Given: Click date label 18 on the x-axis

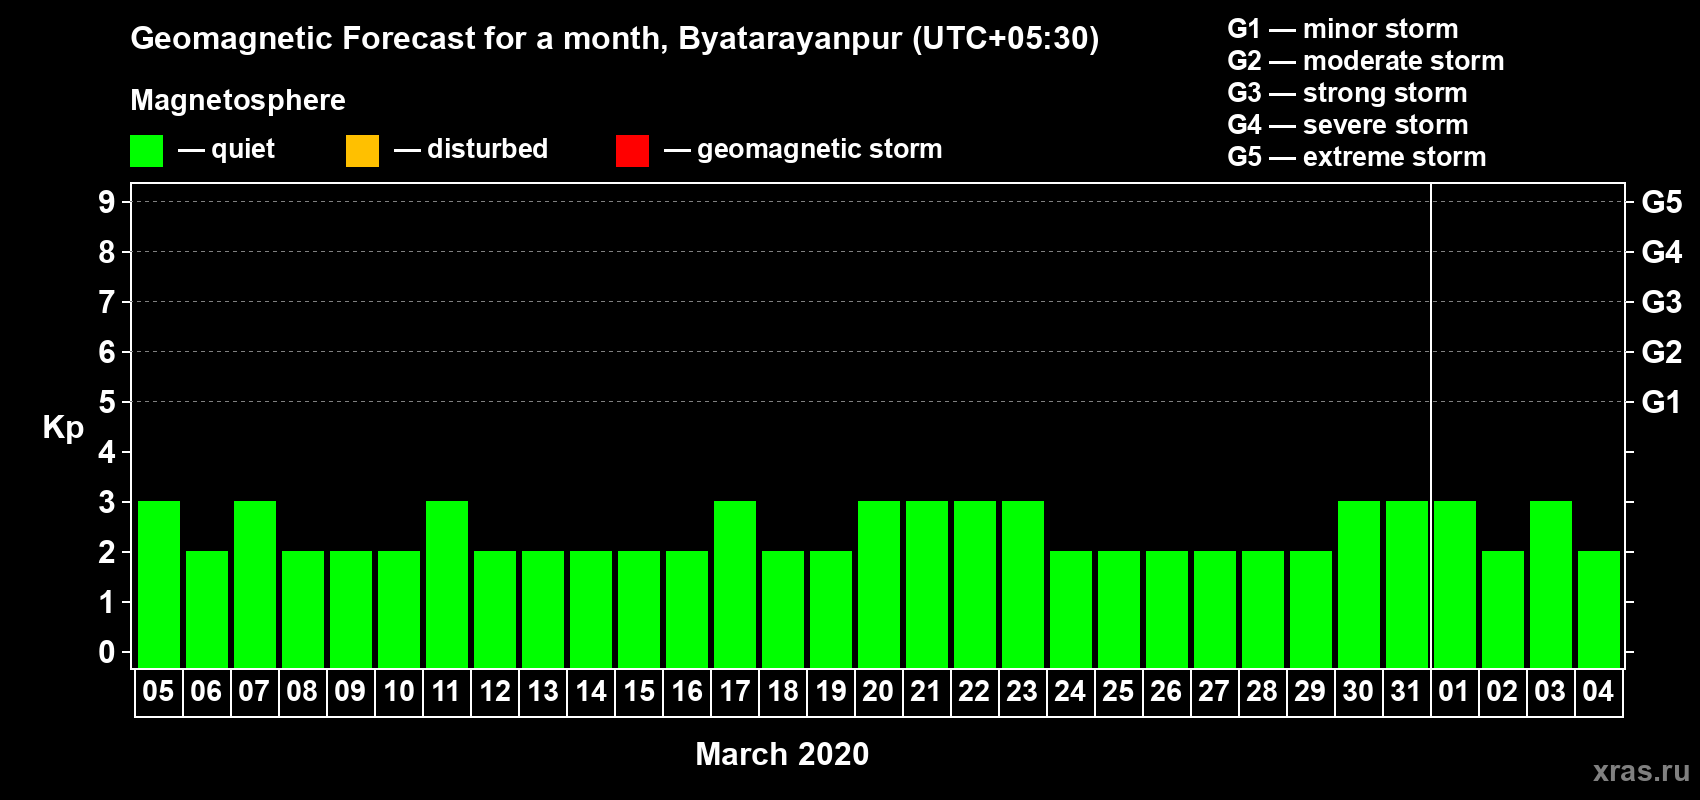Looking at the screenshot, I should [x=782, y=692].
